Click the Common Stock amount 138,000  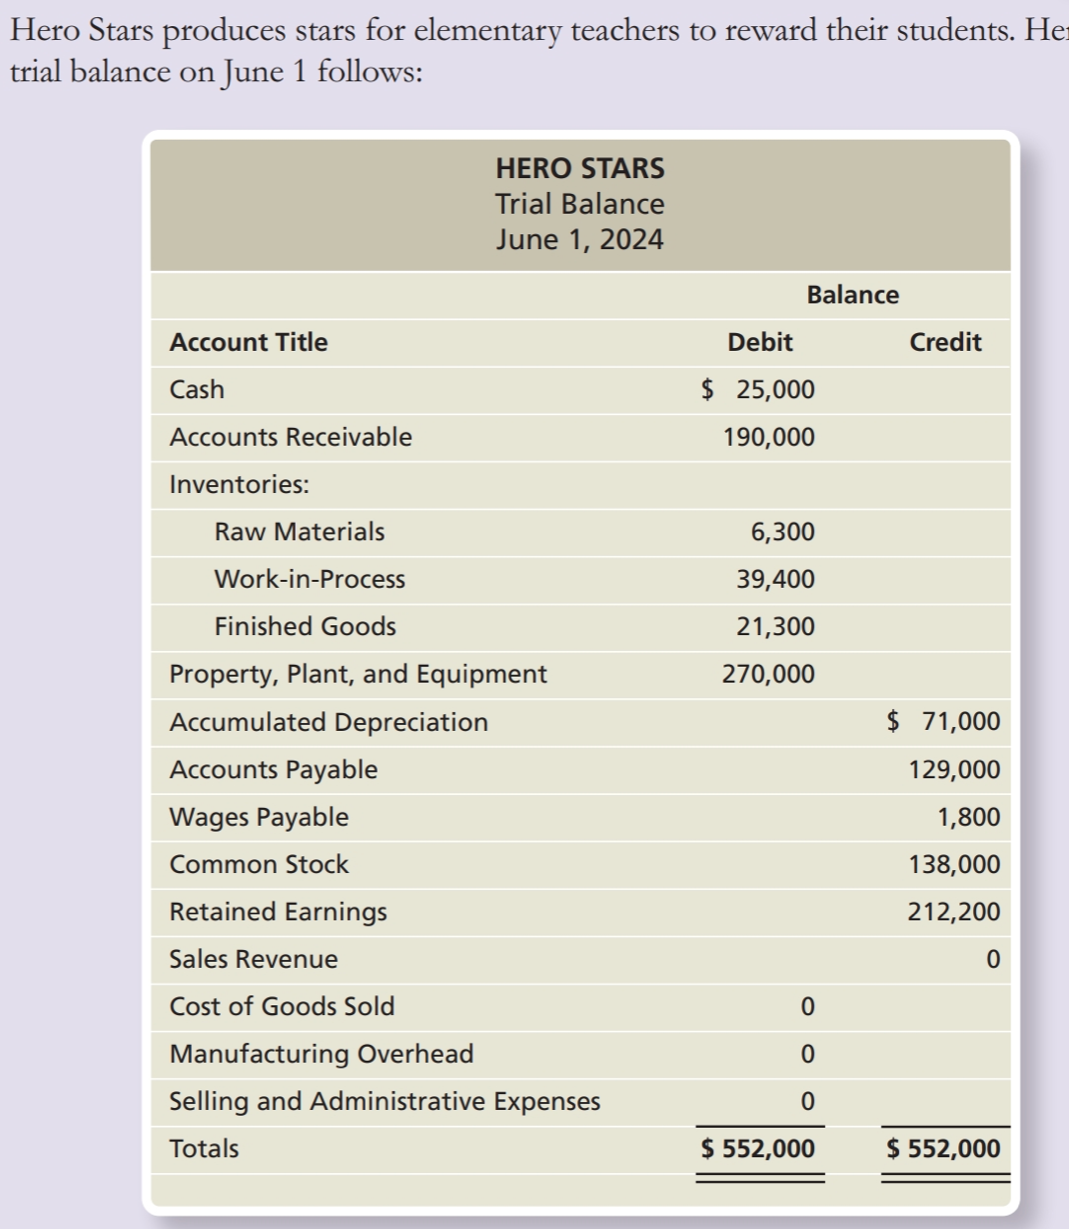960,863
